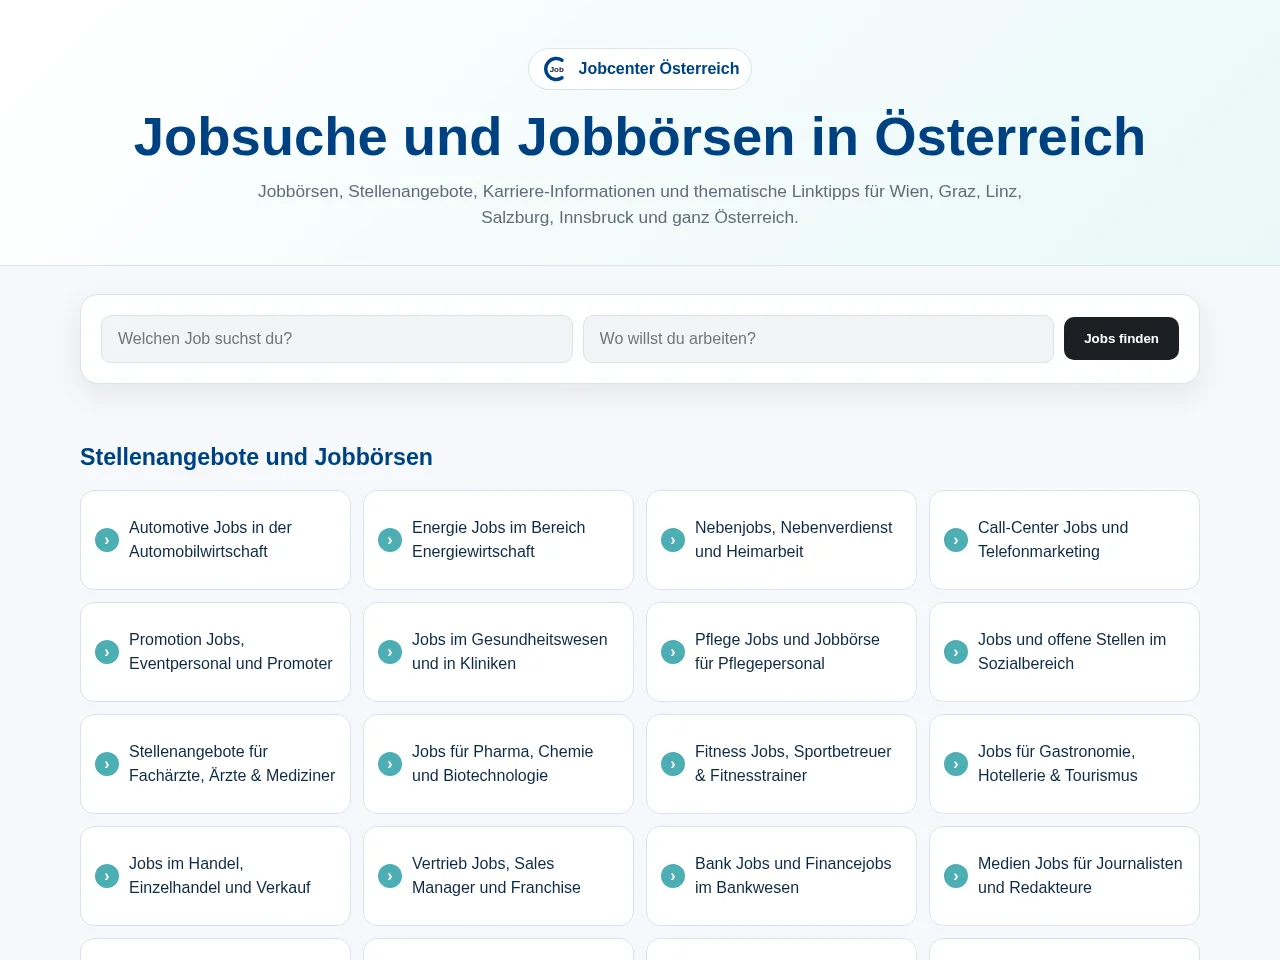Open Nebenjobs, Nebenverdienst und Heimarbeit
Image resolution: width=1280 pixels, height=960 pixels.
coord(781,540)
